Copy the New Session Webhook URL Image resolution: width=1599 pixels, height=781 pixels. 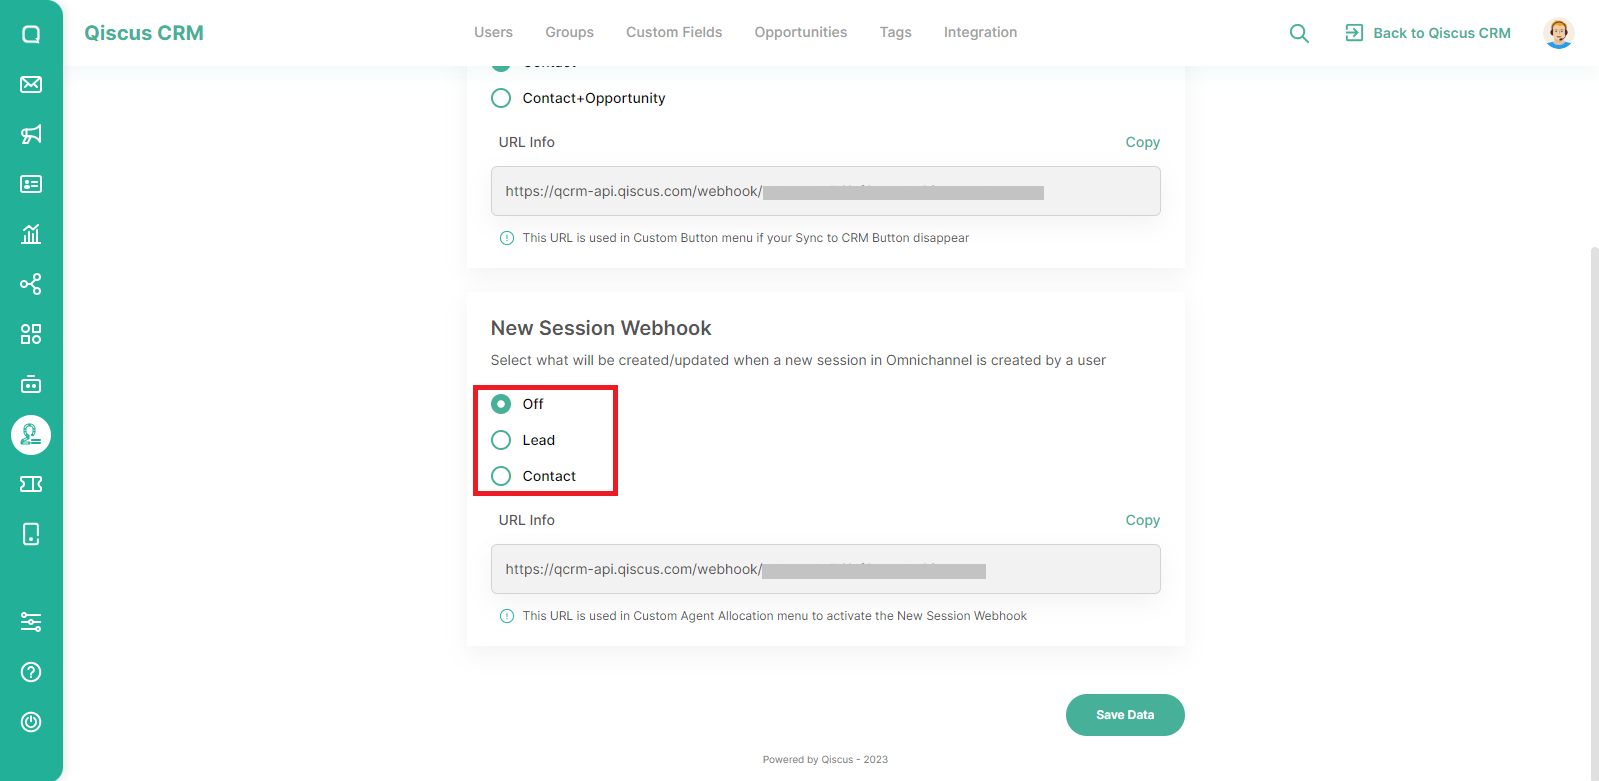click(1142, 520)
